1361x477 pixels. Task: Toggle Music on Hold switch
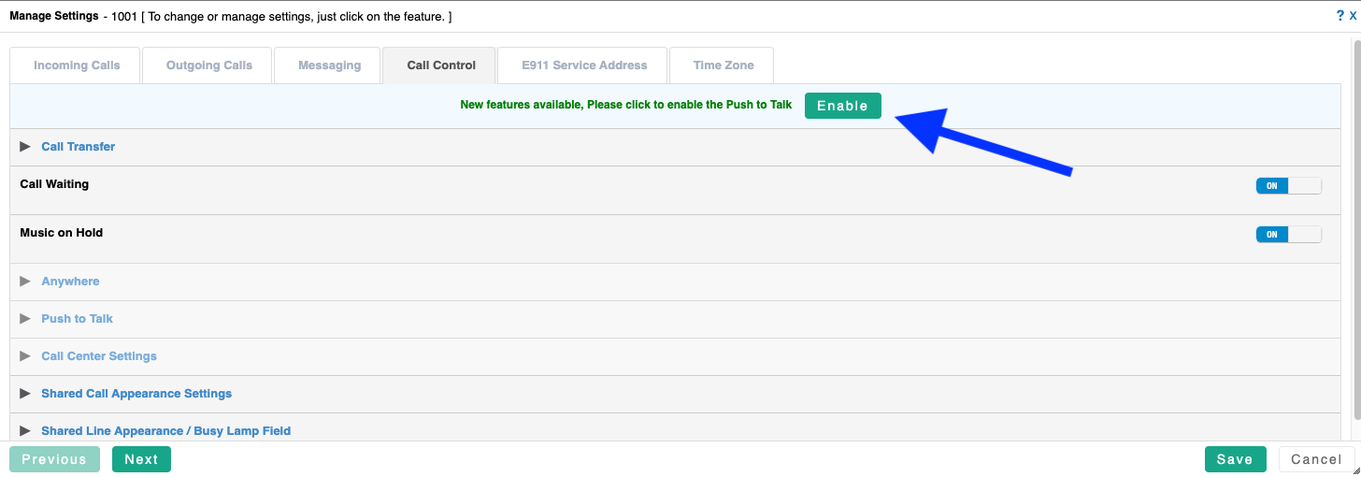point(1288,234)
